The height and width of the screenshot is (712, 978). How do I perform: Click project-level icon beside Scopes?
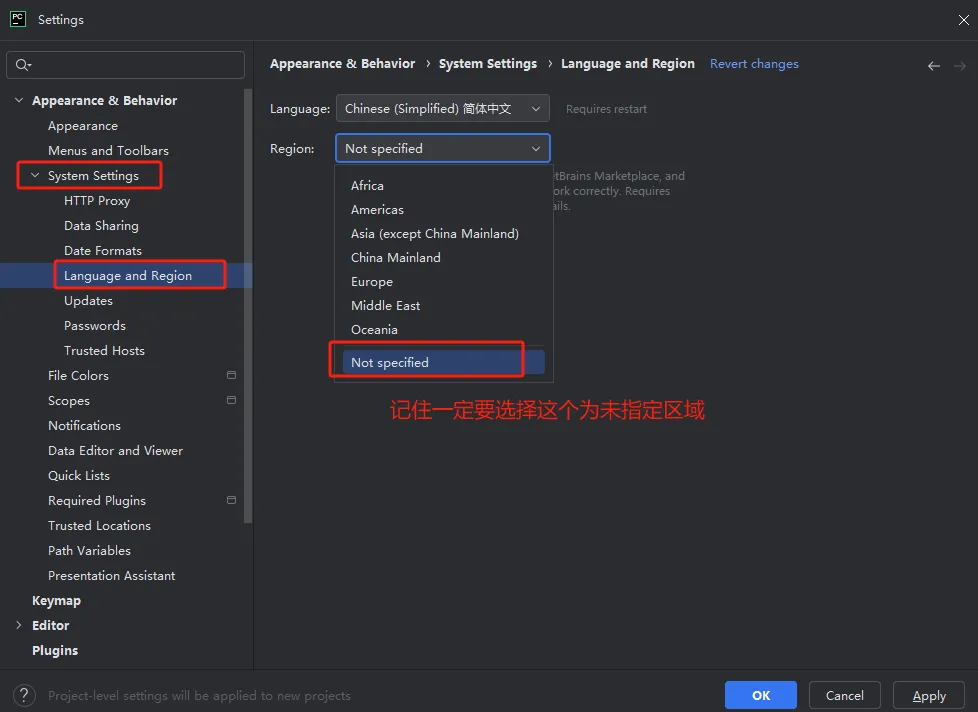coord(231,401)
